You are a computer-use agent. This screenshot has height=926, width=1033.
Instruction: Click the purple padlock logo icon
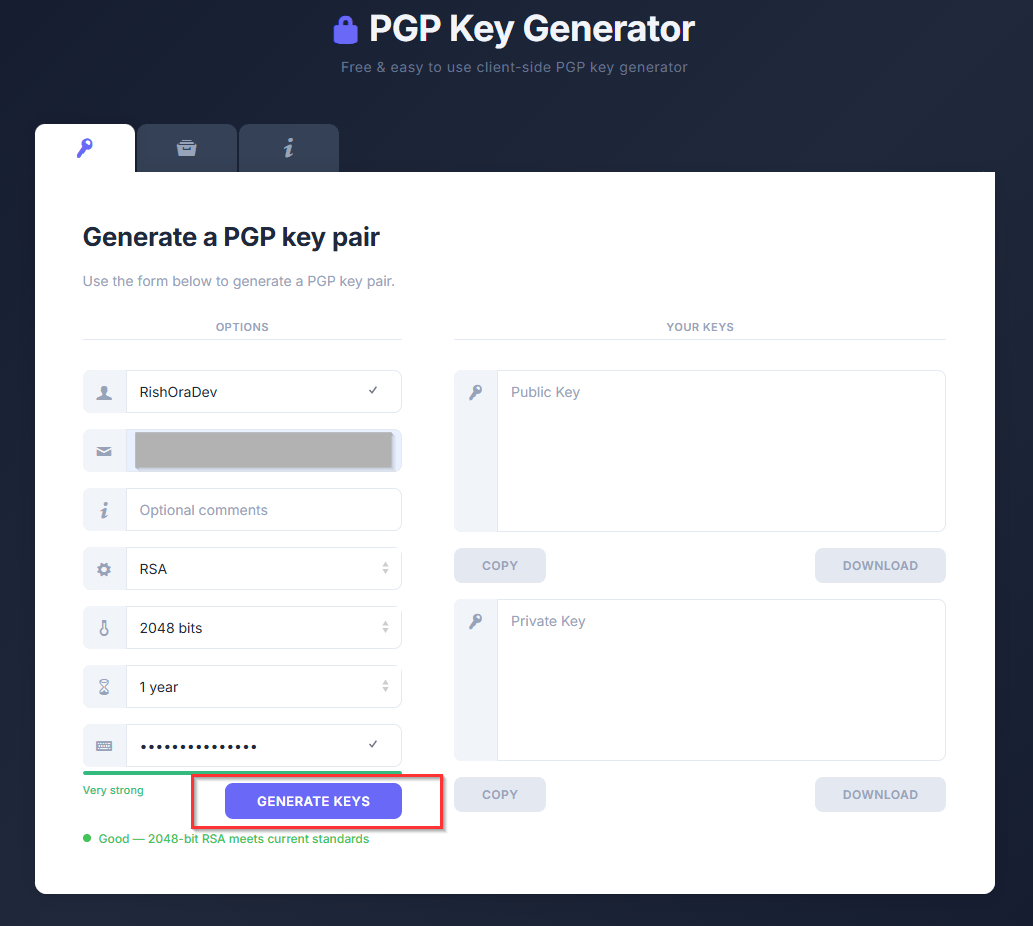point(345,30)
